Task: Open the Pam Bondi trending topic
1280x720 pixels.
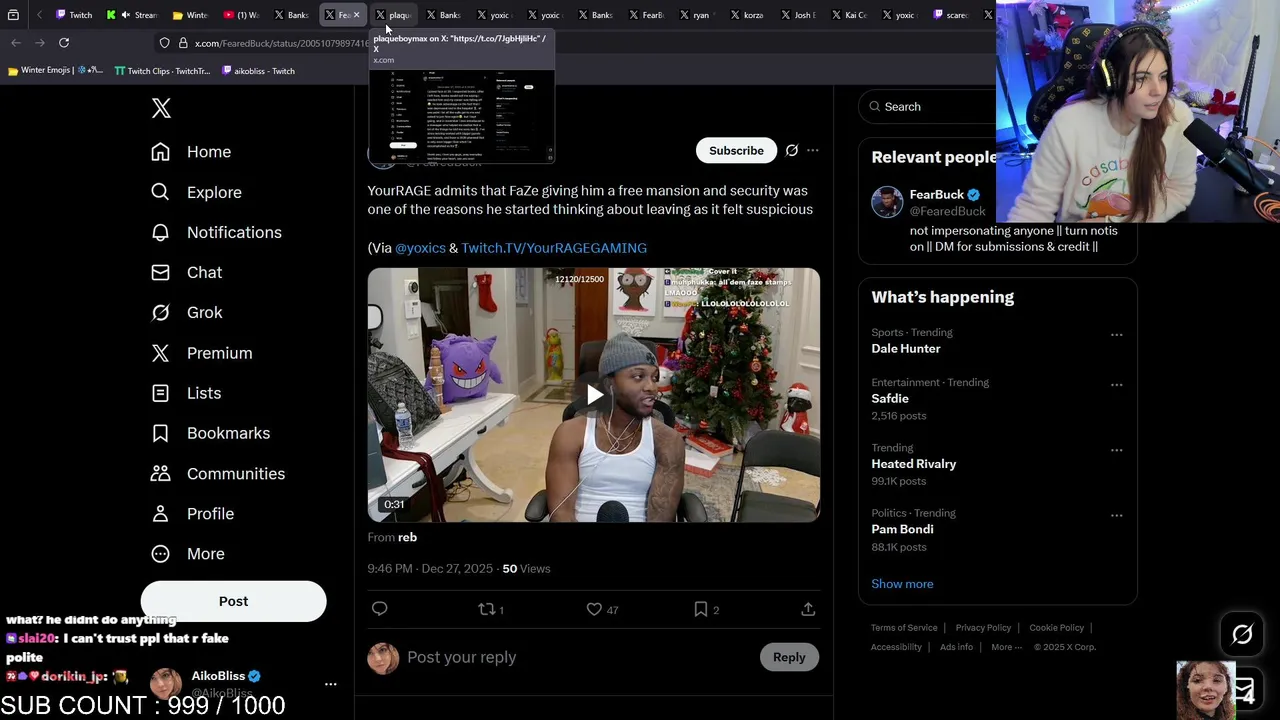Action: point(902,530)
